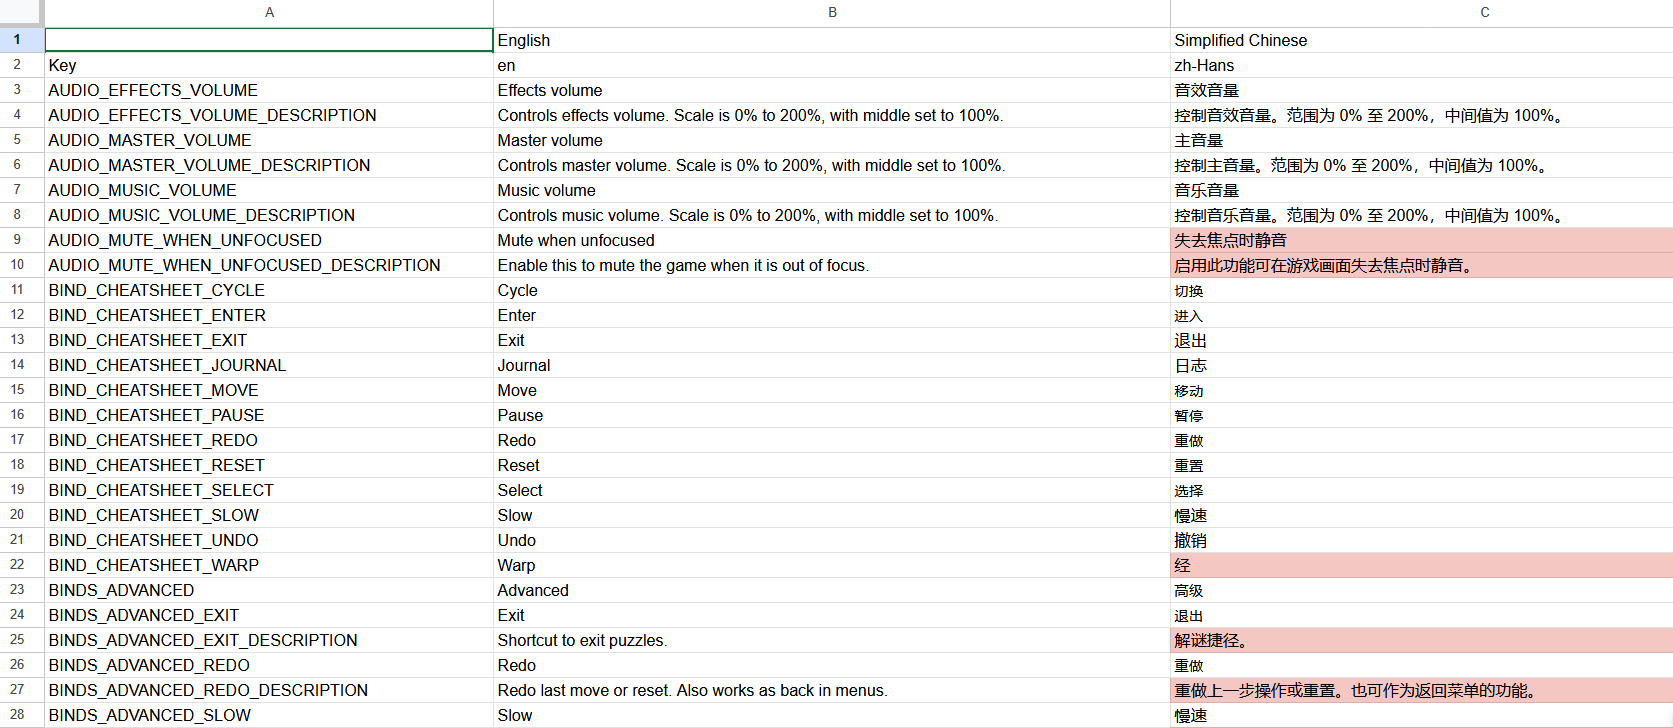Viewport: 1673px width, 728px height.
Task: Select row 9 header
Action: 18,240
